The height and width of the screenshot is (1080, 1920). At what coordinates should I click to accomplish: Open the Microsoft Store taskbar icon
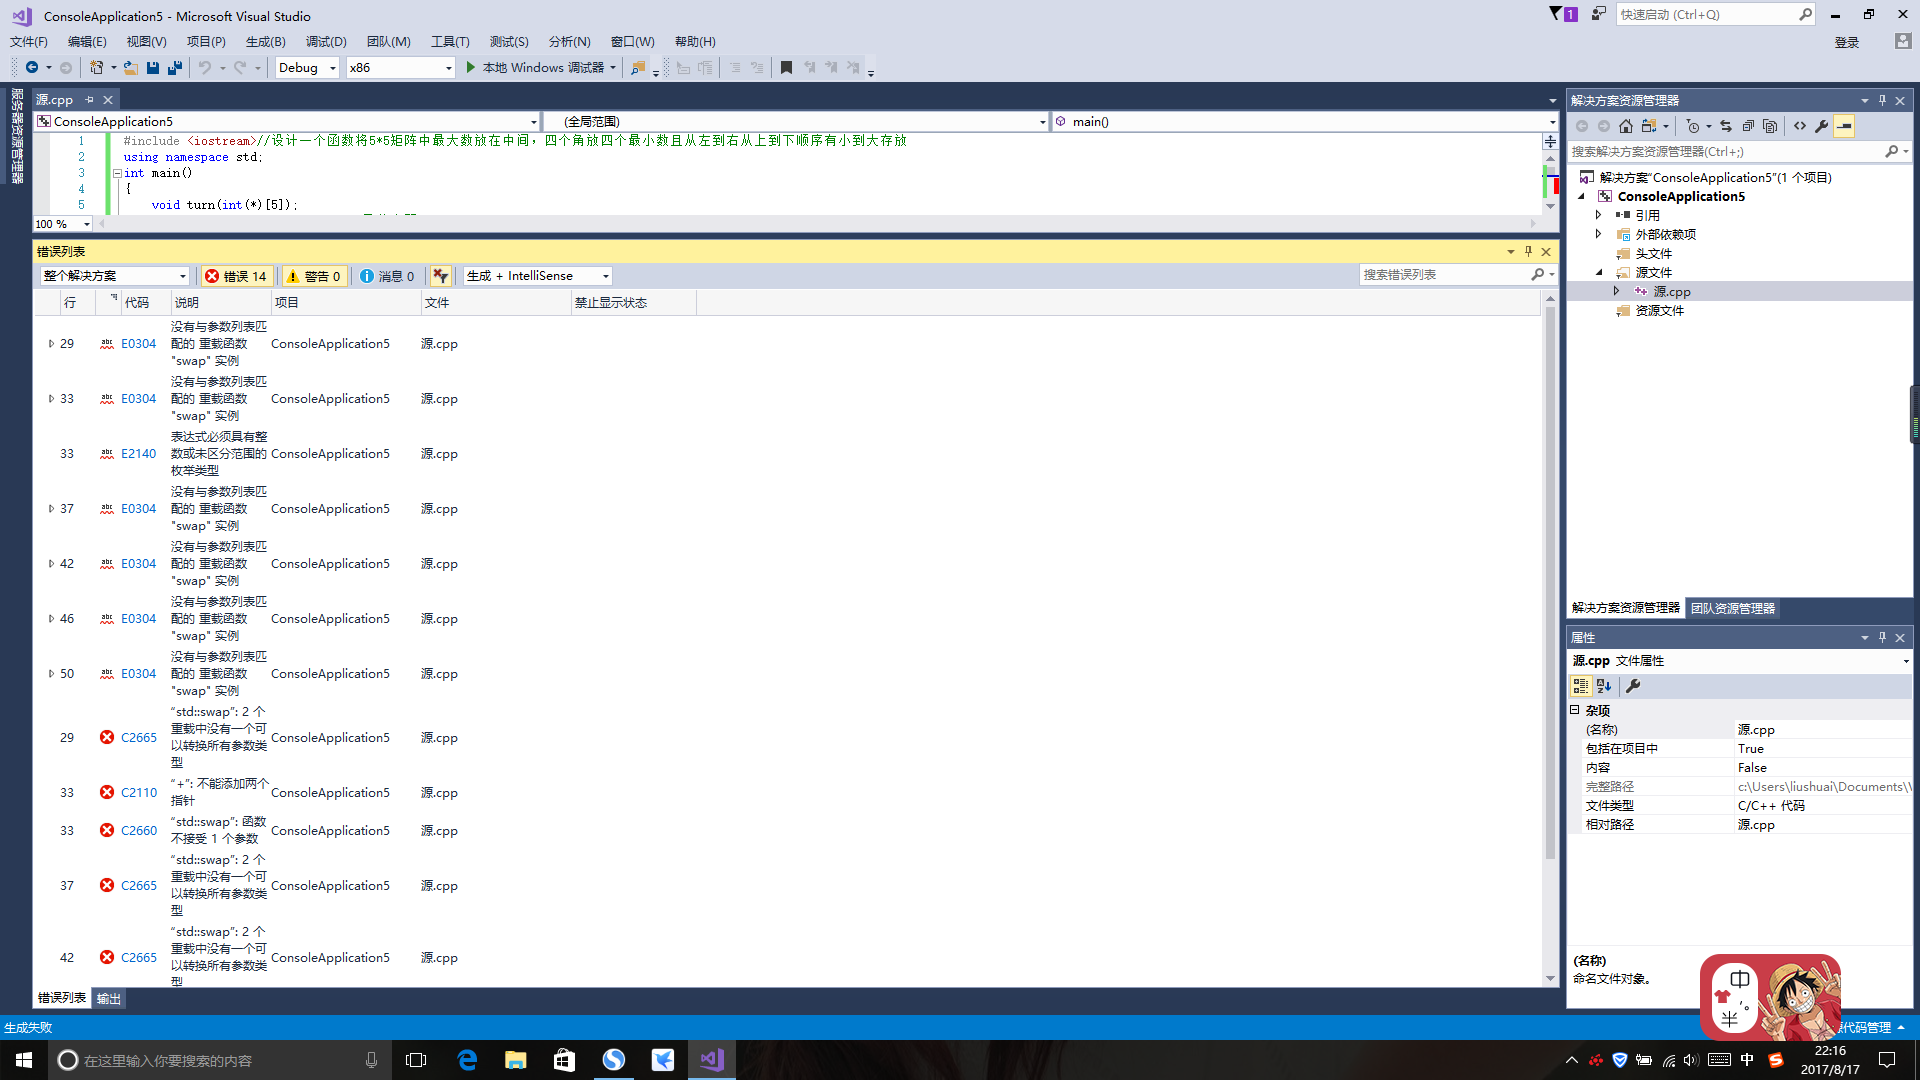coord(565,1060)
